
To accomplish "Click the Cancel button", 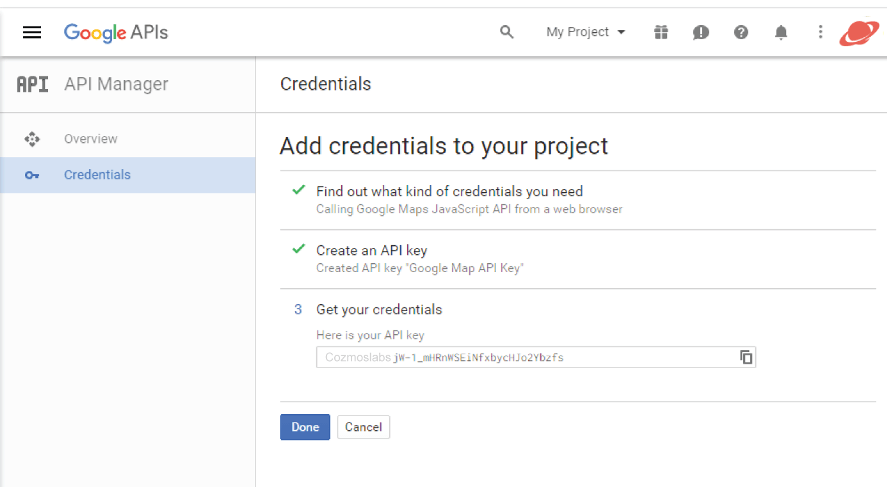I will (x=363, y=427).
